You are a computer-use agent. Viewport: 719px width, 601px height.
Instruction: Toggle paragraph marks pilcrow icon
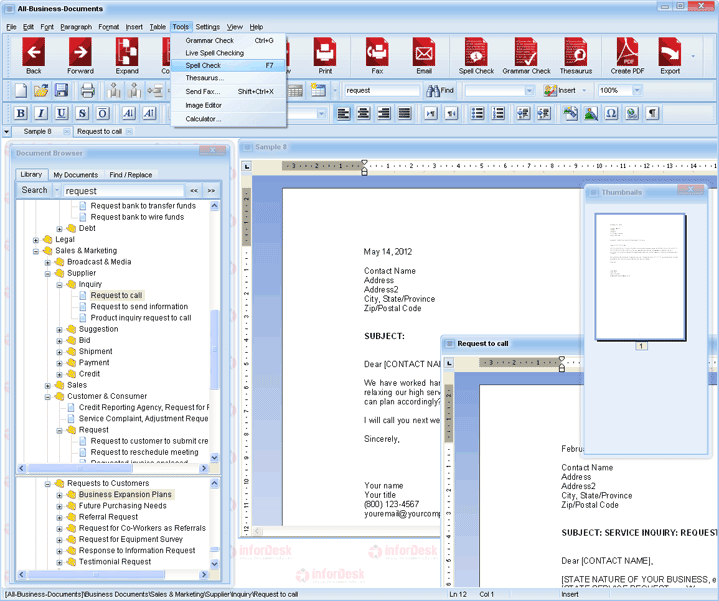tap(652, 113)
